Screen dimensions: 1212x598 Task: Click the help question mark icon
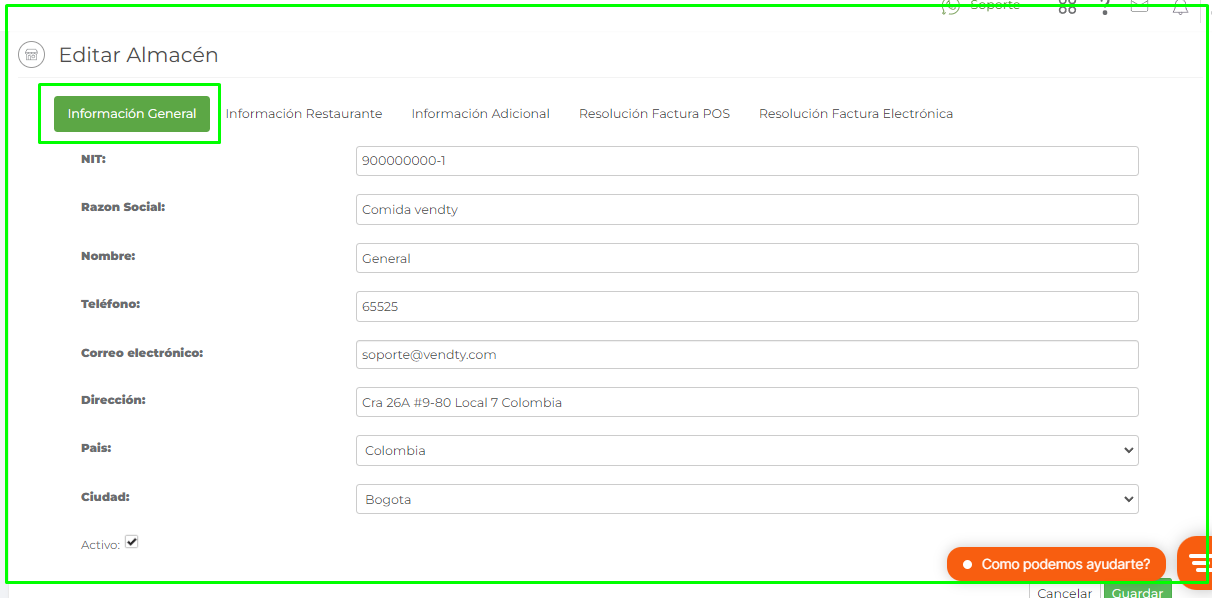1105,6
